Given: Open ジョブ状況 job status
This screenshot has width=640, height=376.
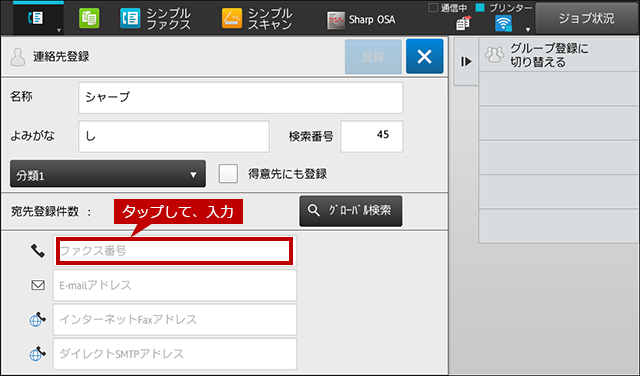Looking at the screenshot, I should click(x=587, y=19).
